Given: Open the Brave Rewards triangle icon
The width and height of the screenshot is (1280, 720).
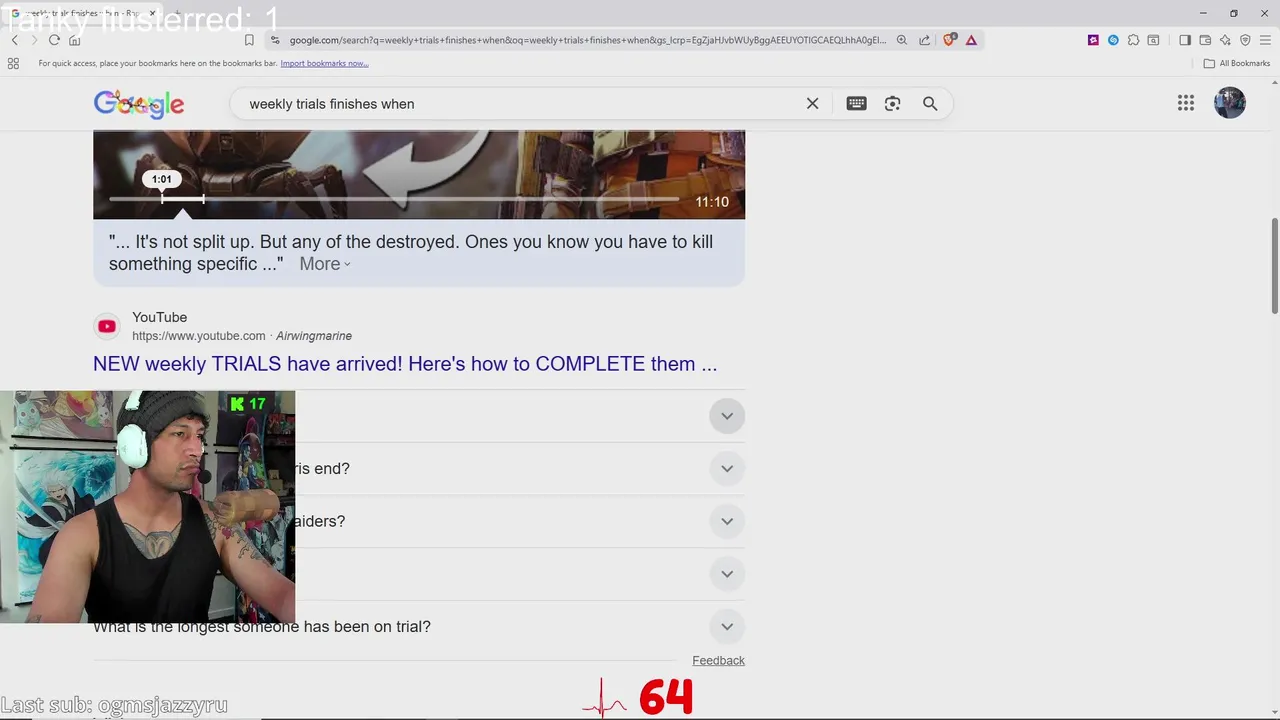Looking at the screenshot, I should pos(971,40).
